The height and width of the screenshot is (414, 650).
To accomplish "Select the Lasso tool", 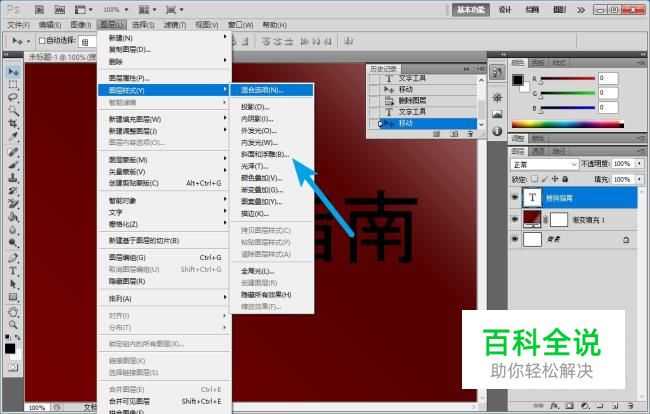I will click(13, 98).
